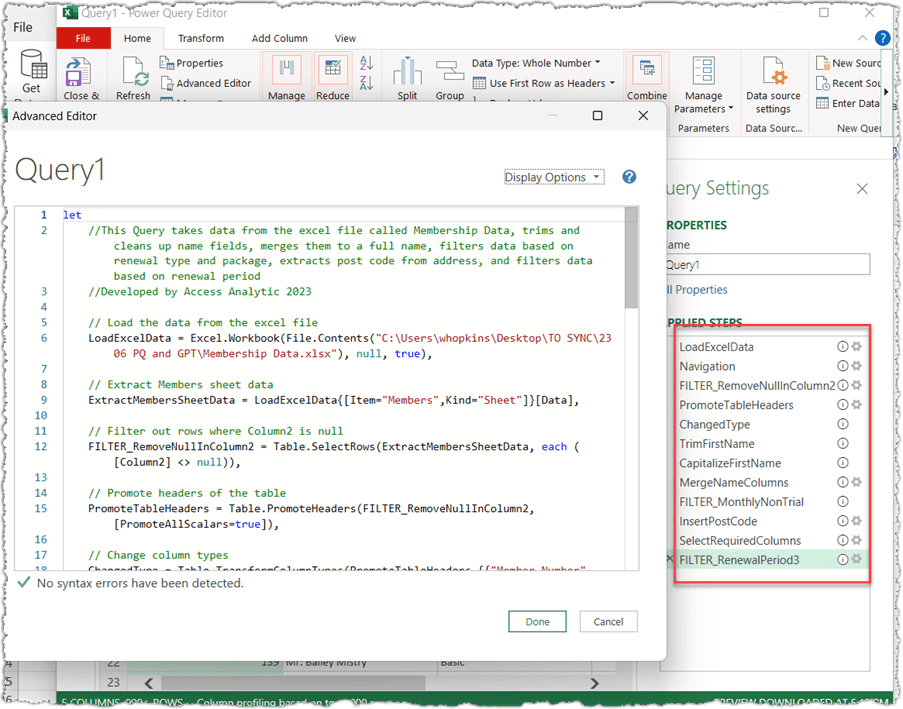Switch to the Transform tab
Viewport: 903px width, 709px height.
(201, 38)
